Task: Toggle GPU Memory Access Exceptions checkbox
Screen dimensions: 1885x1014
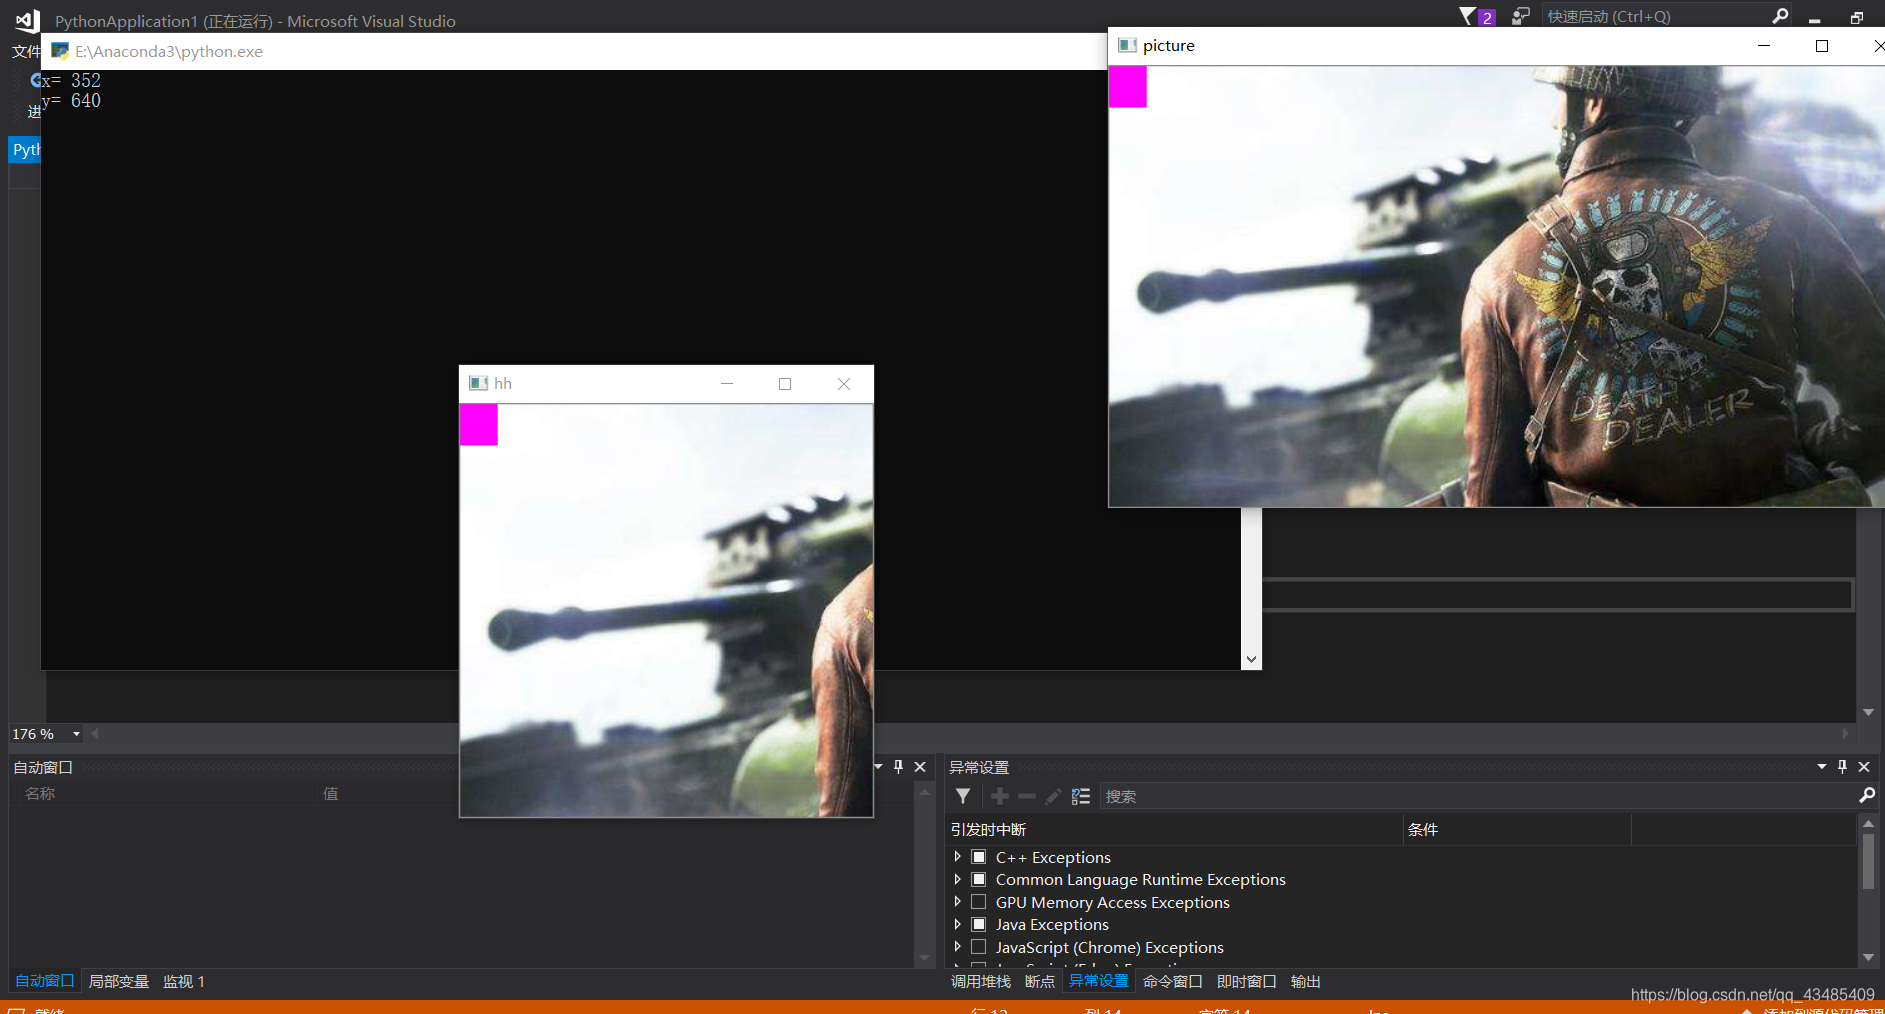Action: (979, 902)
